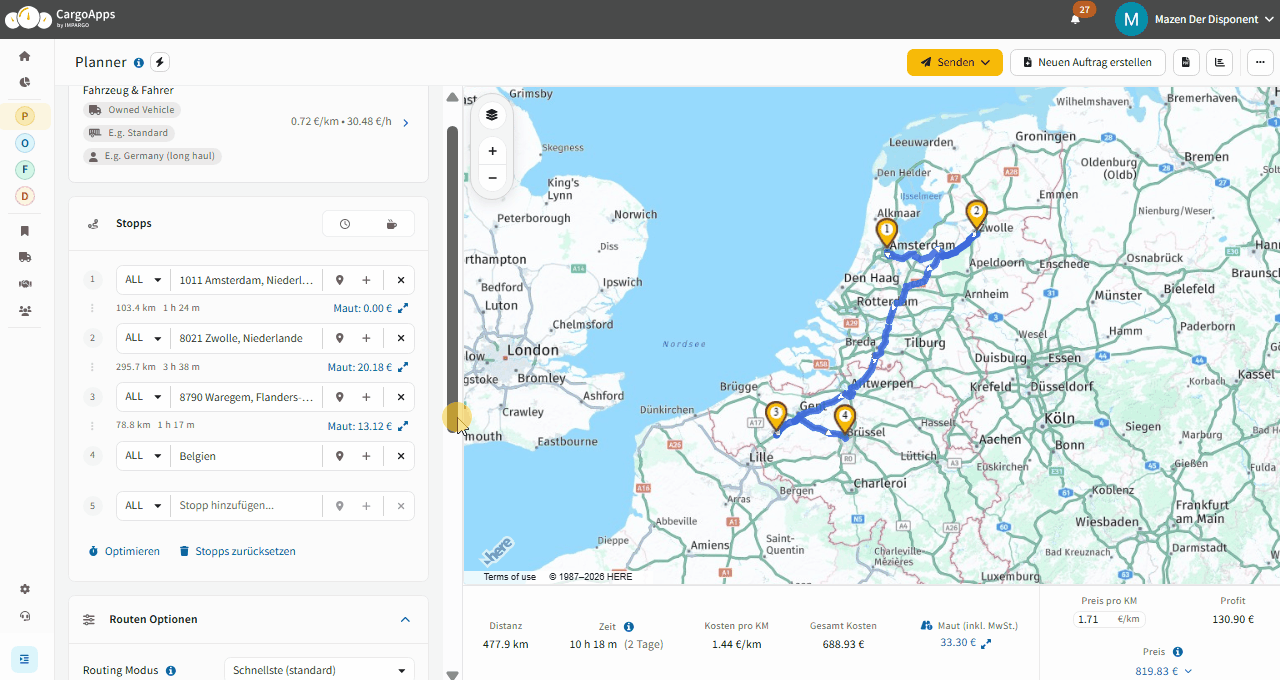
Task: Focus the Preis pro KM input field
Action: (x=1094, y=619)
